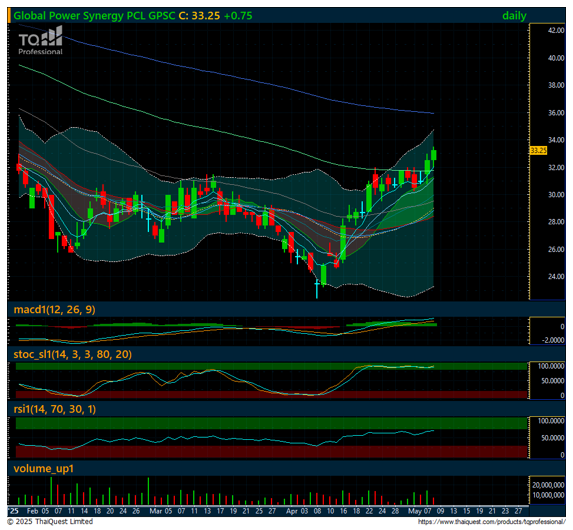Image resolution: width=573 pixels, height=530 pixels.
Task: Click the price change +0.75 in header
Action: tap(238, 16)
